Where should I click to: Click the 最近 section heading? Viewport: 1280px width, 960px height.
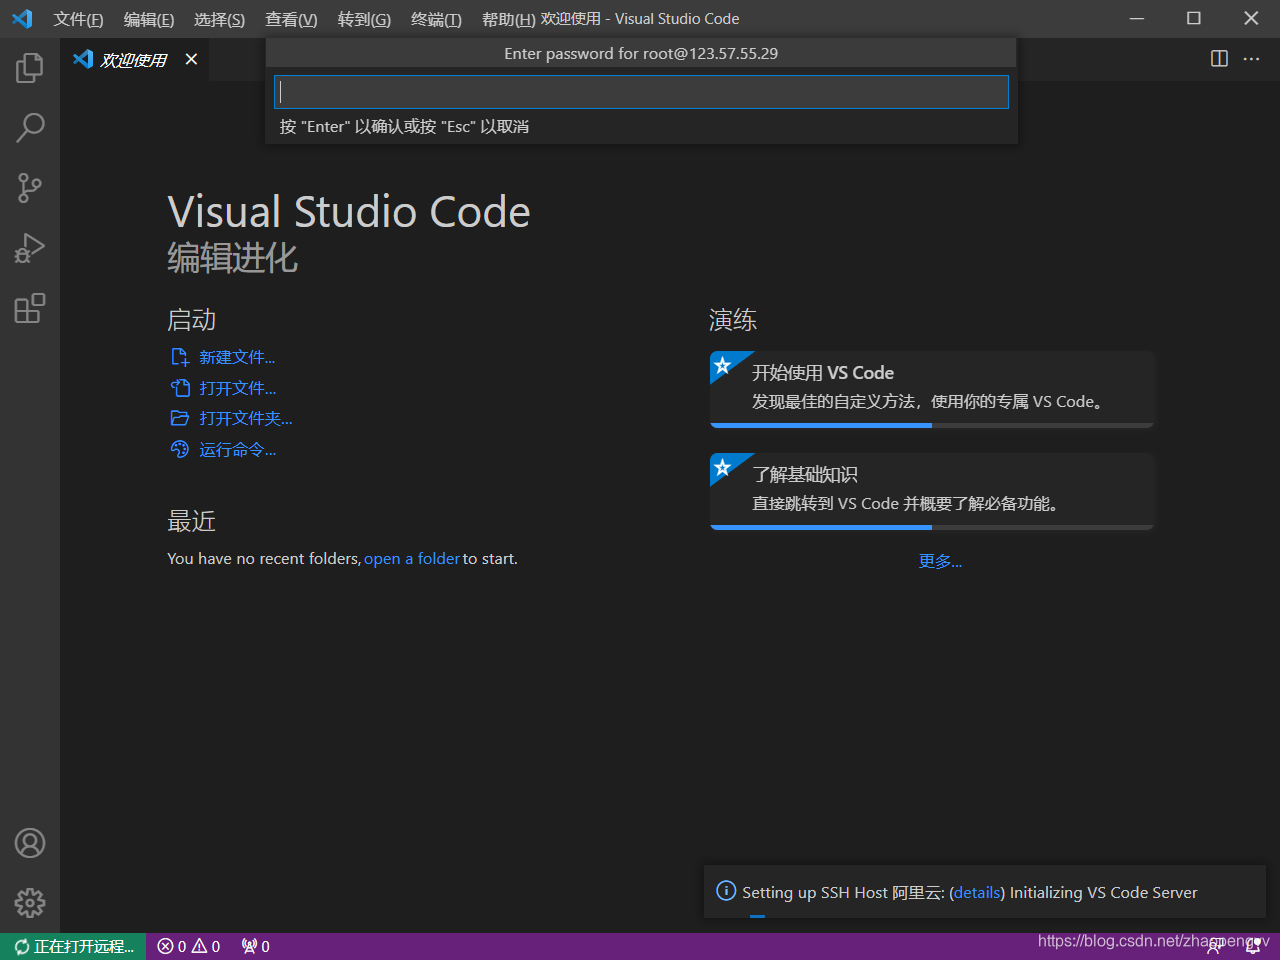pyautogui.click(x=191, y=521)
